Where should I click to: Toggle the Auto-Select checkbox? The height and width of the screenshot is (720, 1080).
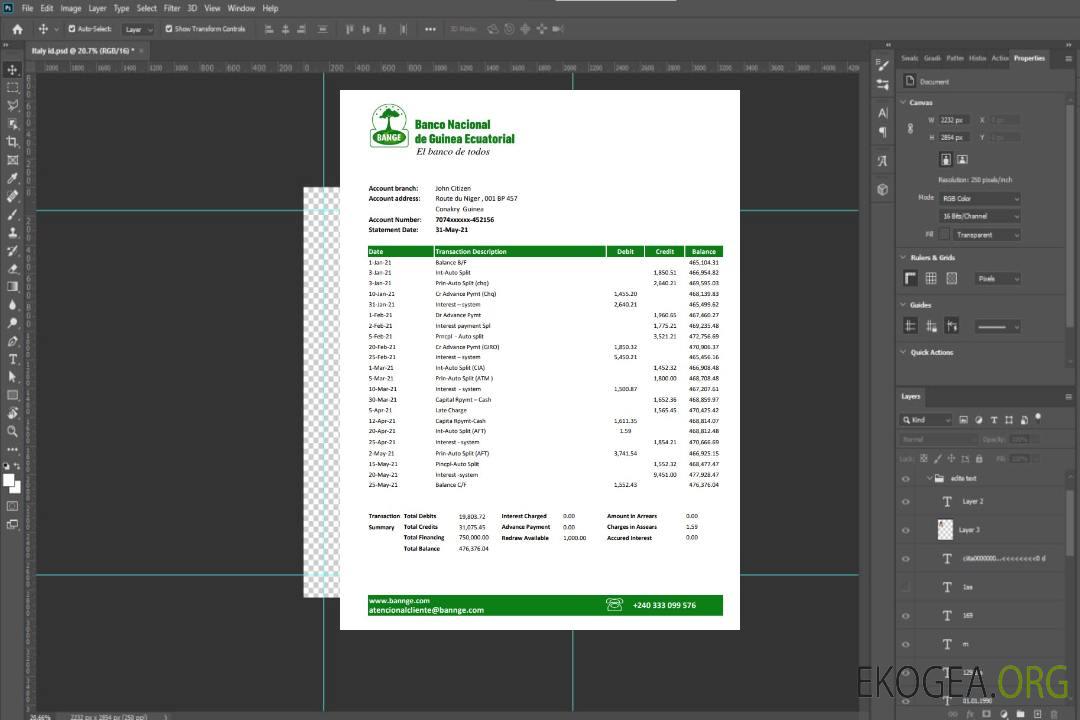72,29
